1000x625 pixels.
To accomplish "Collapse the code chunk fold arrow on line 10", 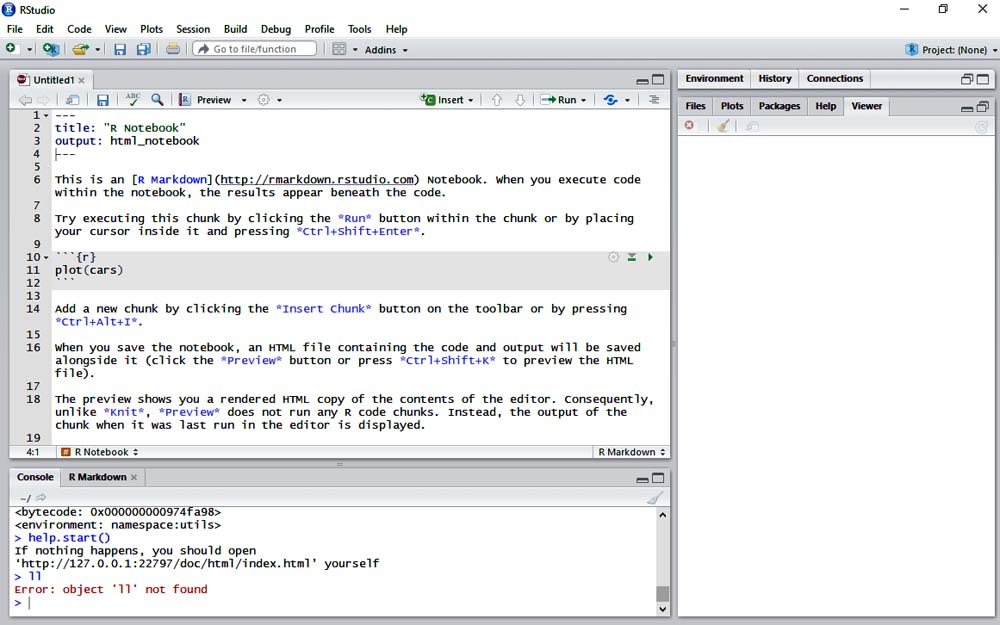I will point(46,258).
